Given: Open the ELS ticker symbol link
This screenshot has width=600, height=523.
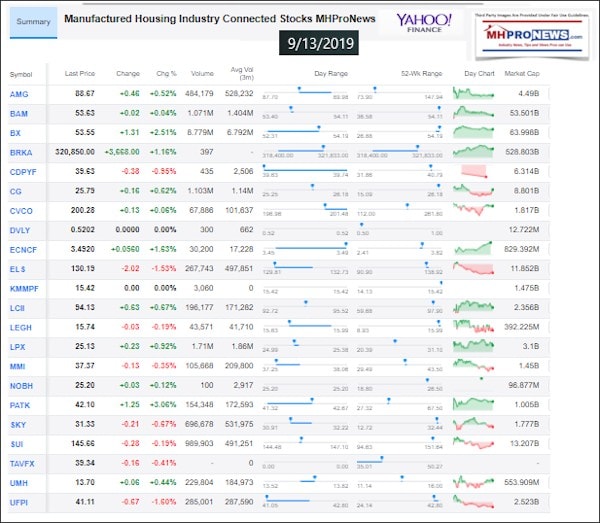Looking at the screenshot, I should coord(17,269).
